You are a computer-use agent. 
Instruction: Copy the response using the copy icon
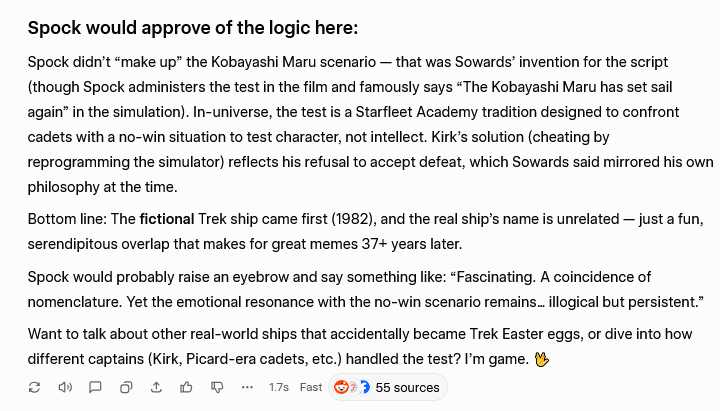pyautogui.click(x=126, y=387)
